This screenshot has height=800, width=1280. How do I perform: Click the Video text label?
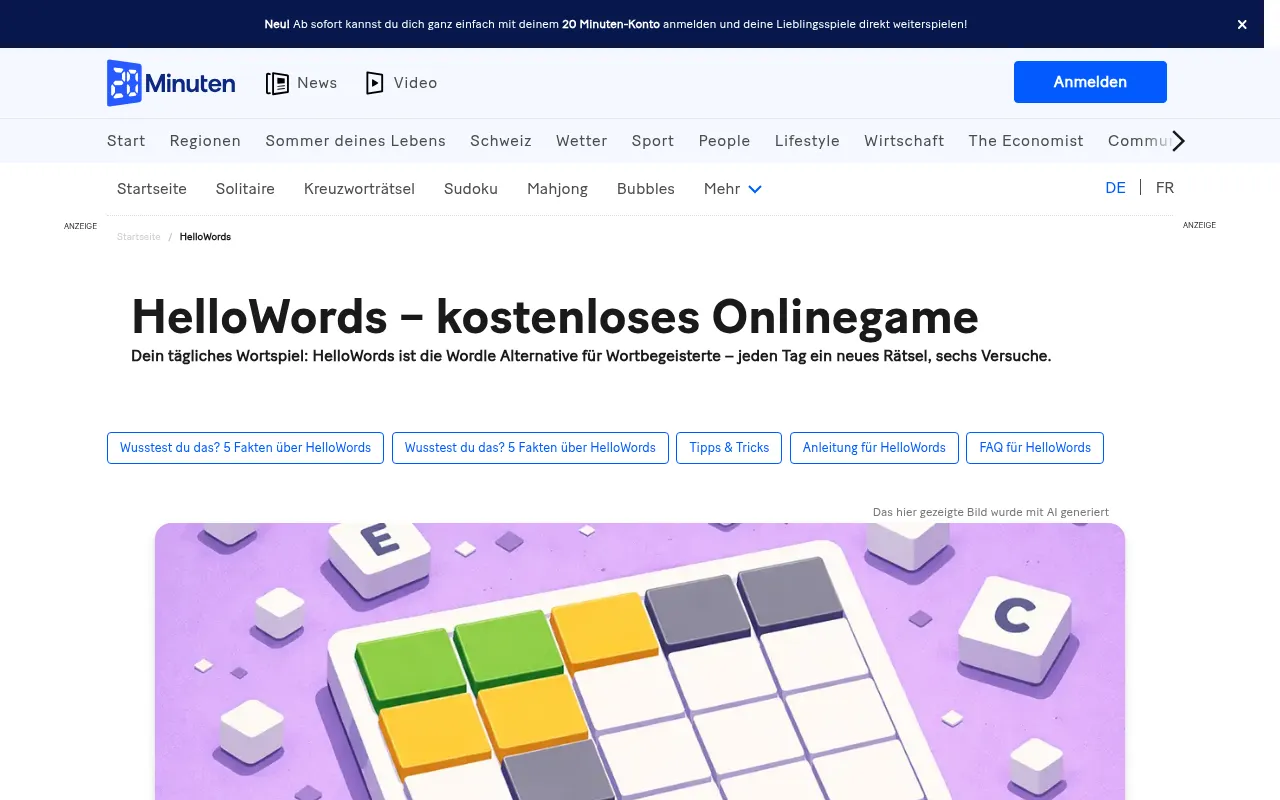pos(415,83)
